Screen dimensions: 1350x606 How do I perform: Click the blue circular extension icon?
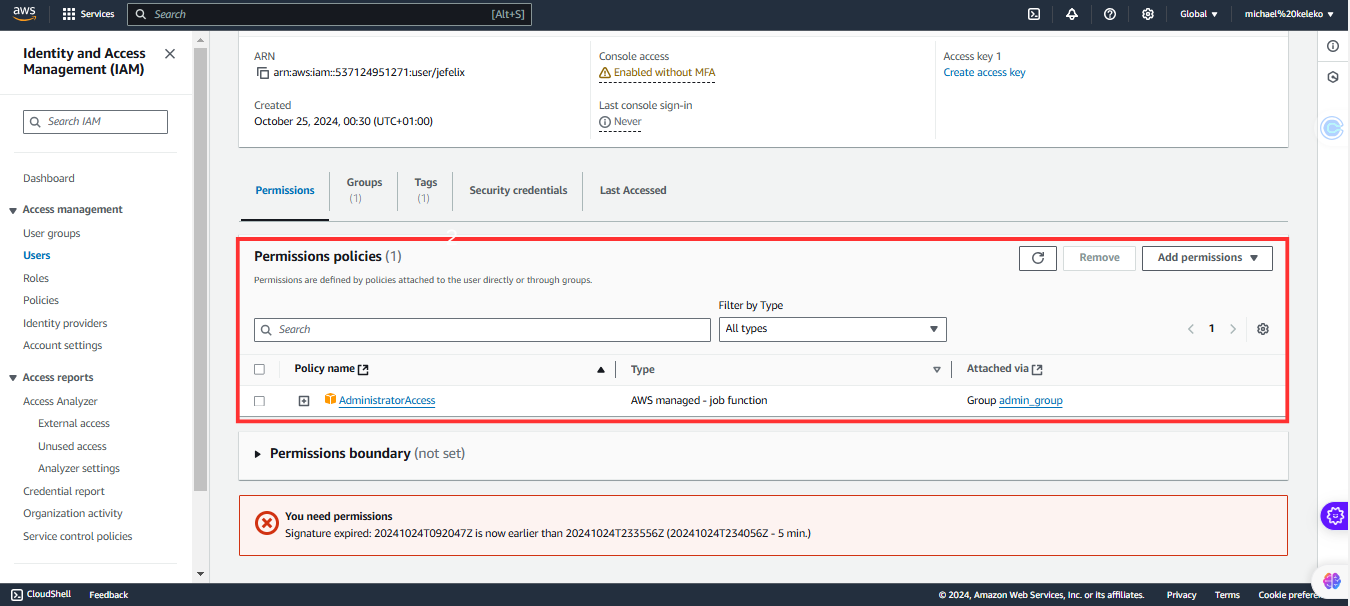click(1332, 128)
